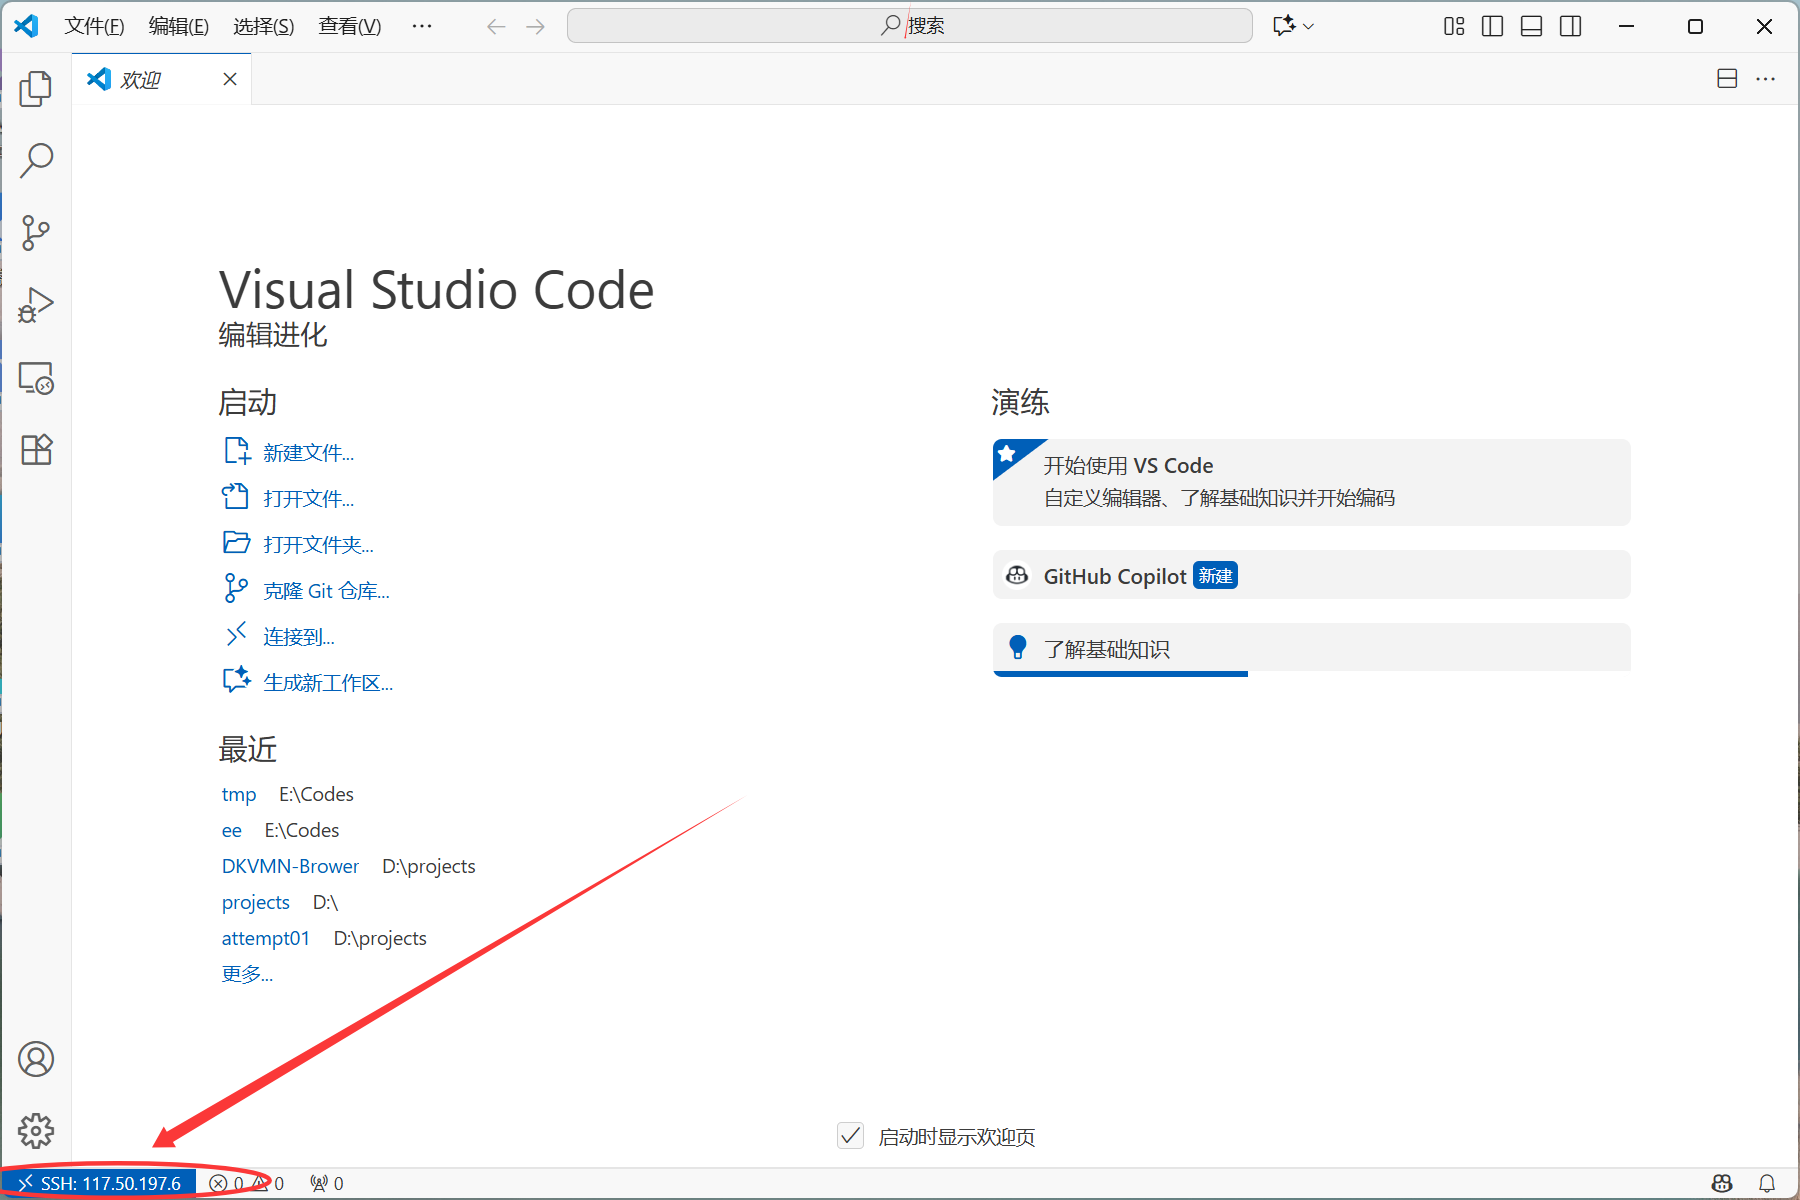Uncheck 启动时显示欢迎页 checkbox

[851, 1136]
